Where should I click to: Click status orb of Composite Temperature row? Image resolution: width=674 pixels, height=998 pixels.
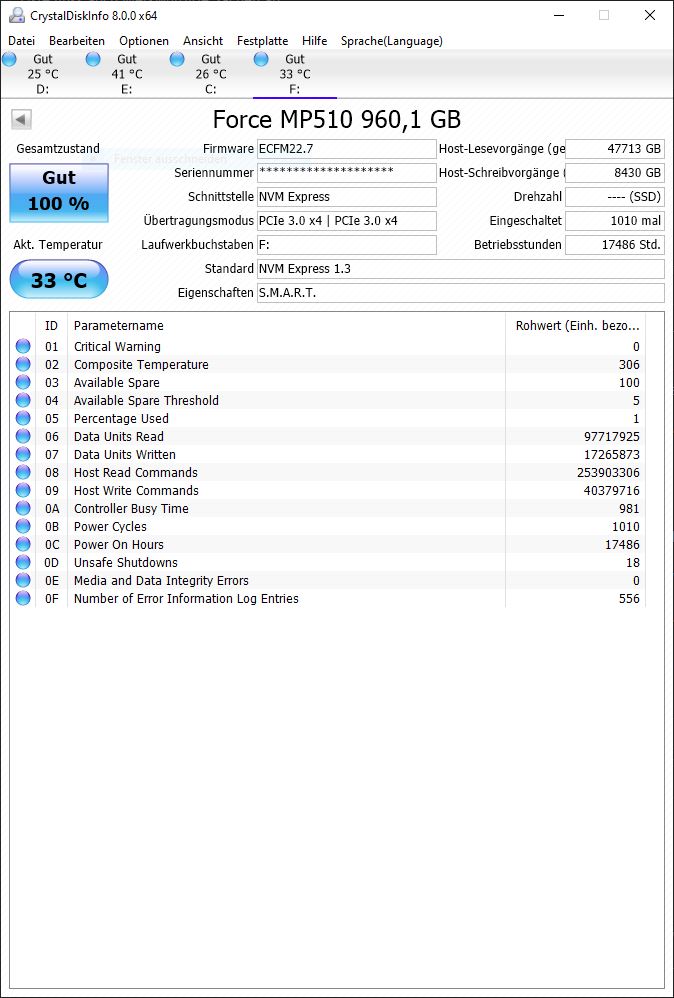(x=23, y=364)
